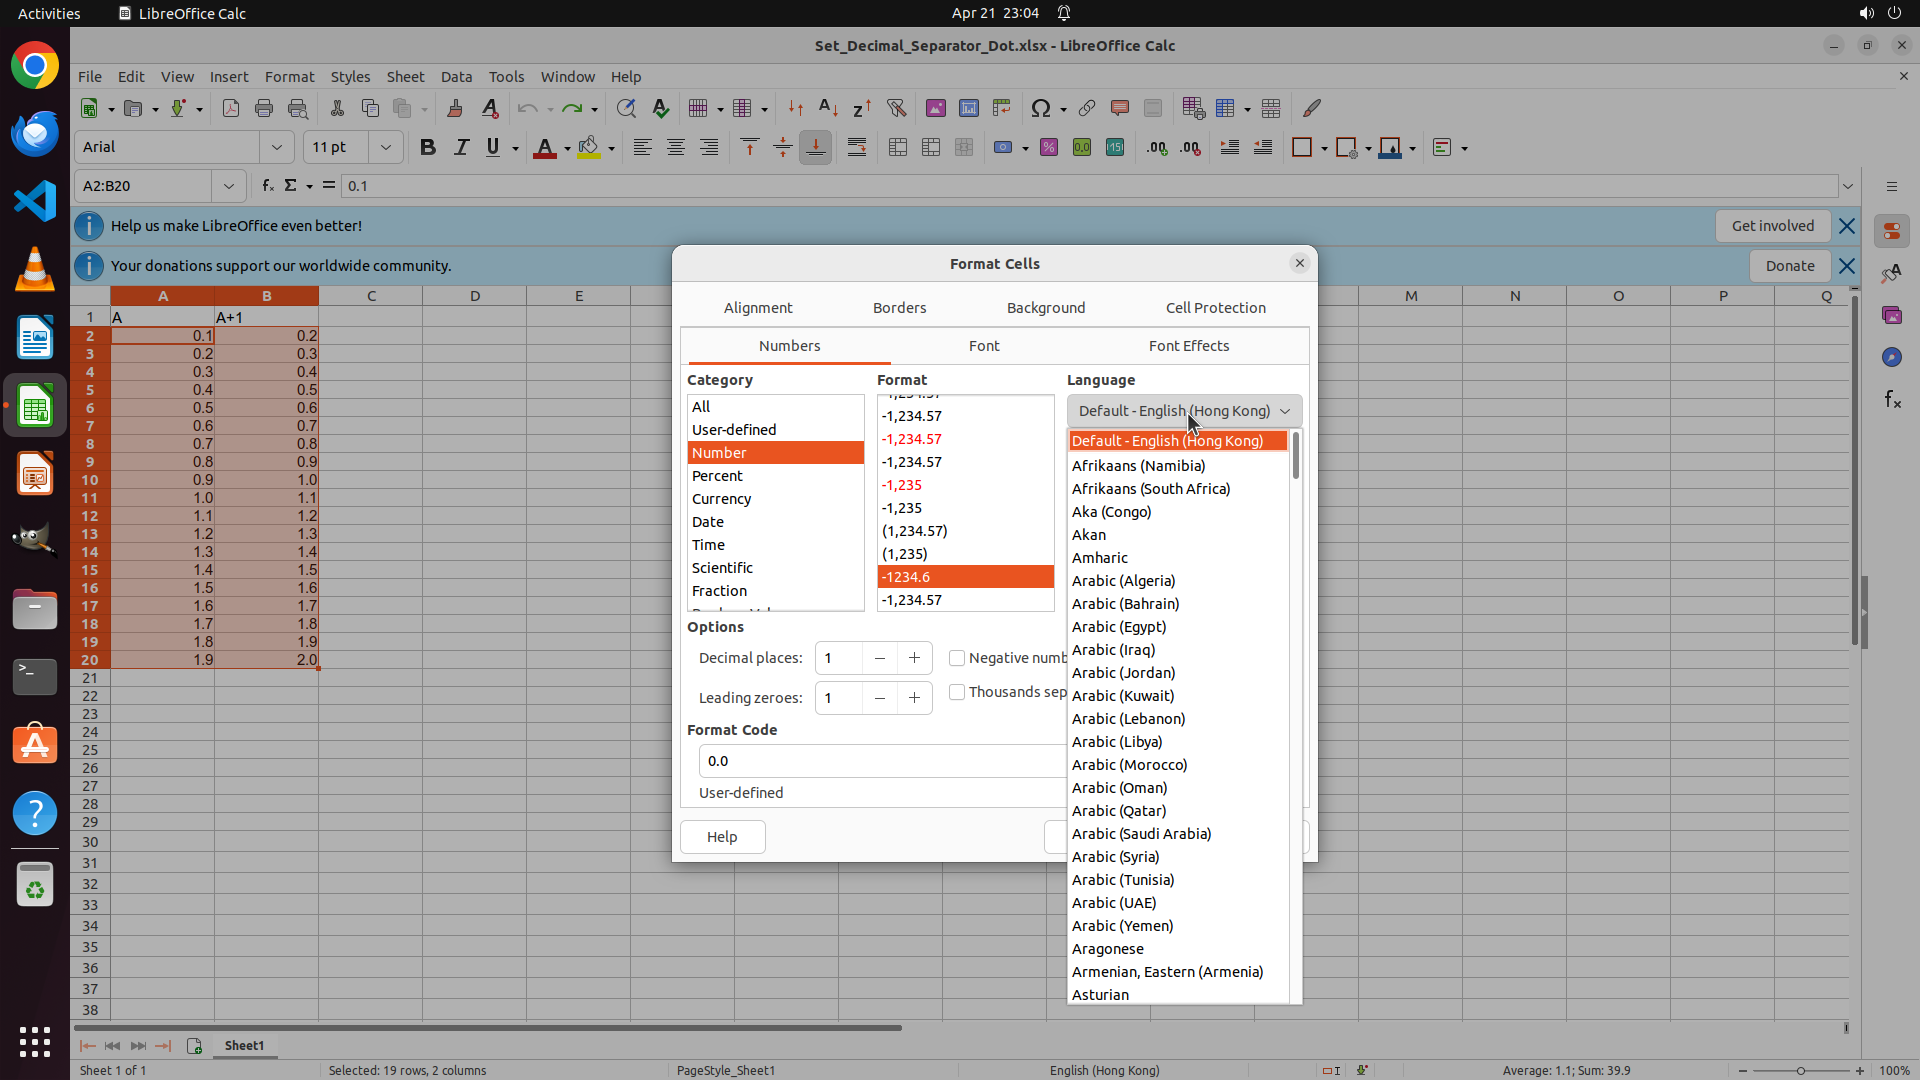Switch to the Font Effects tab

click(x=1188, y=346)
